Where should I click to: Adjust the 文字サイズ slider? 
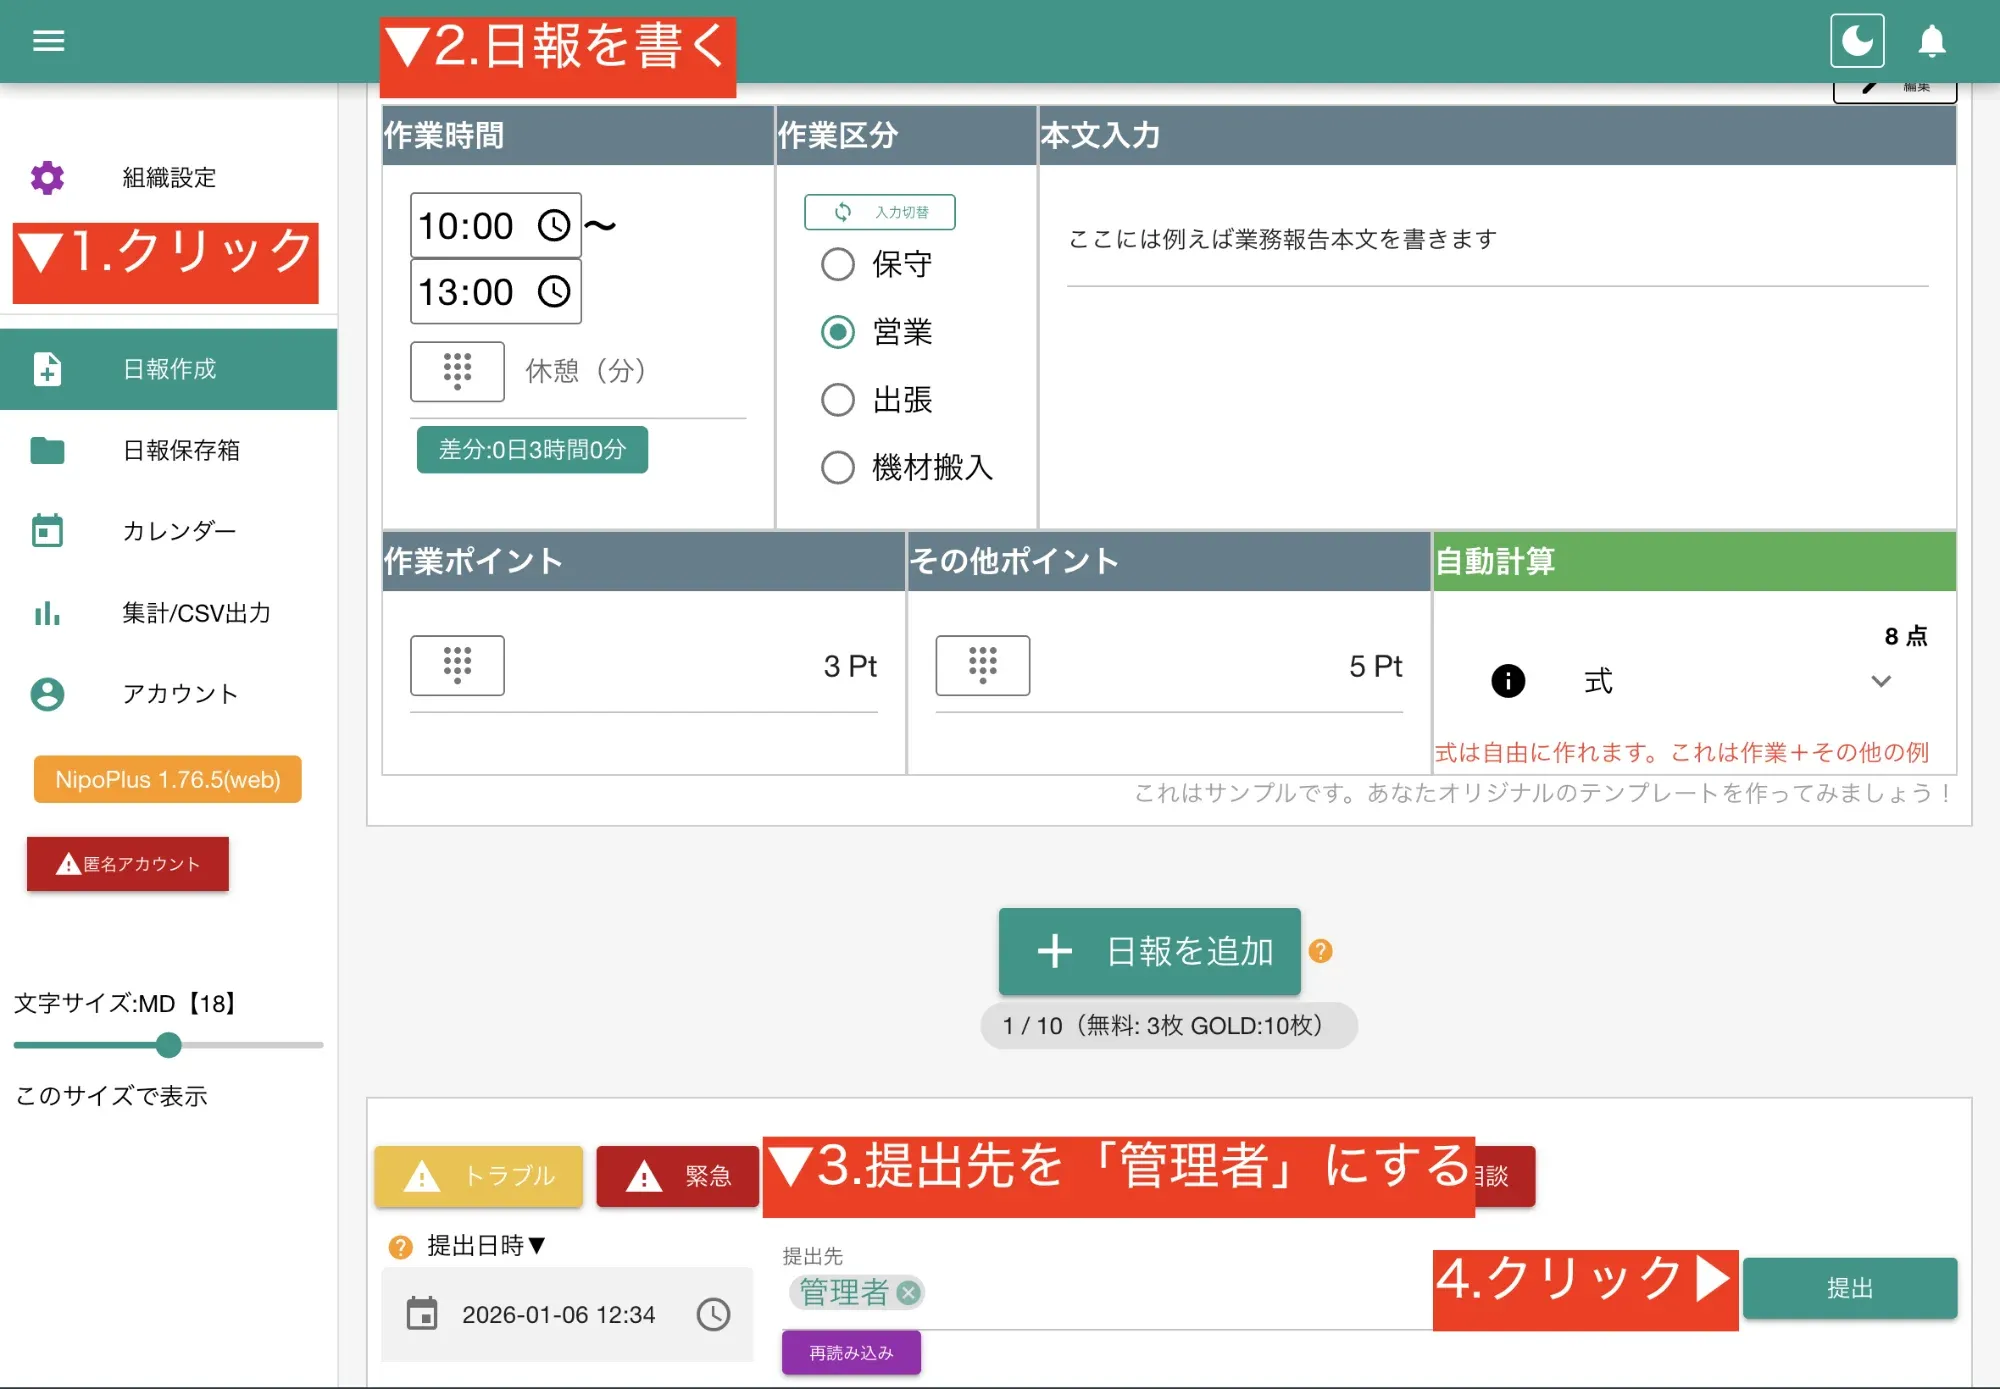point(168,1046)
